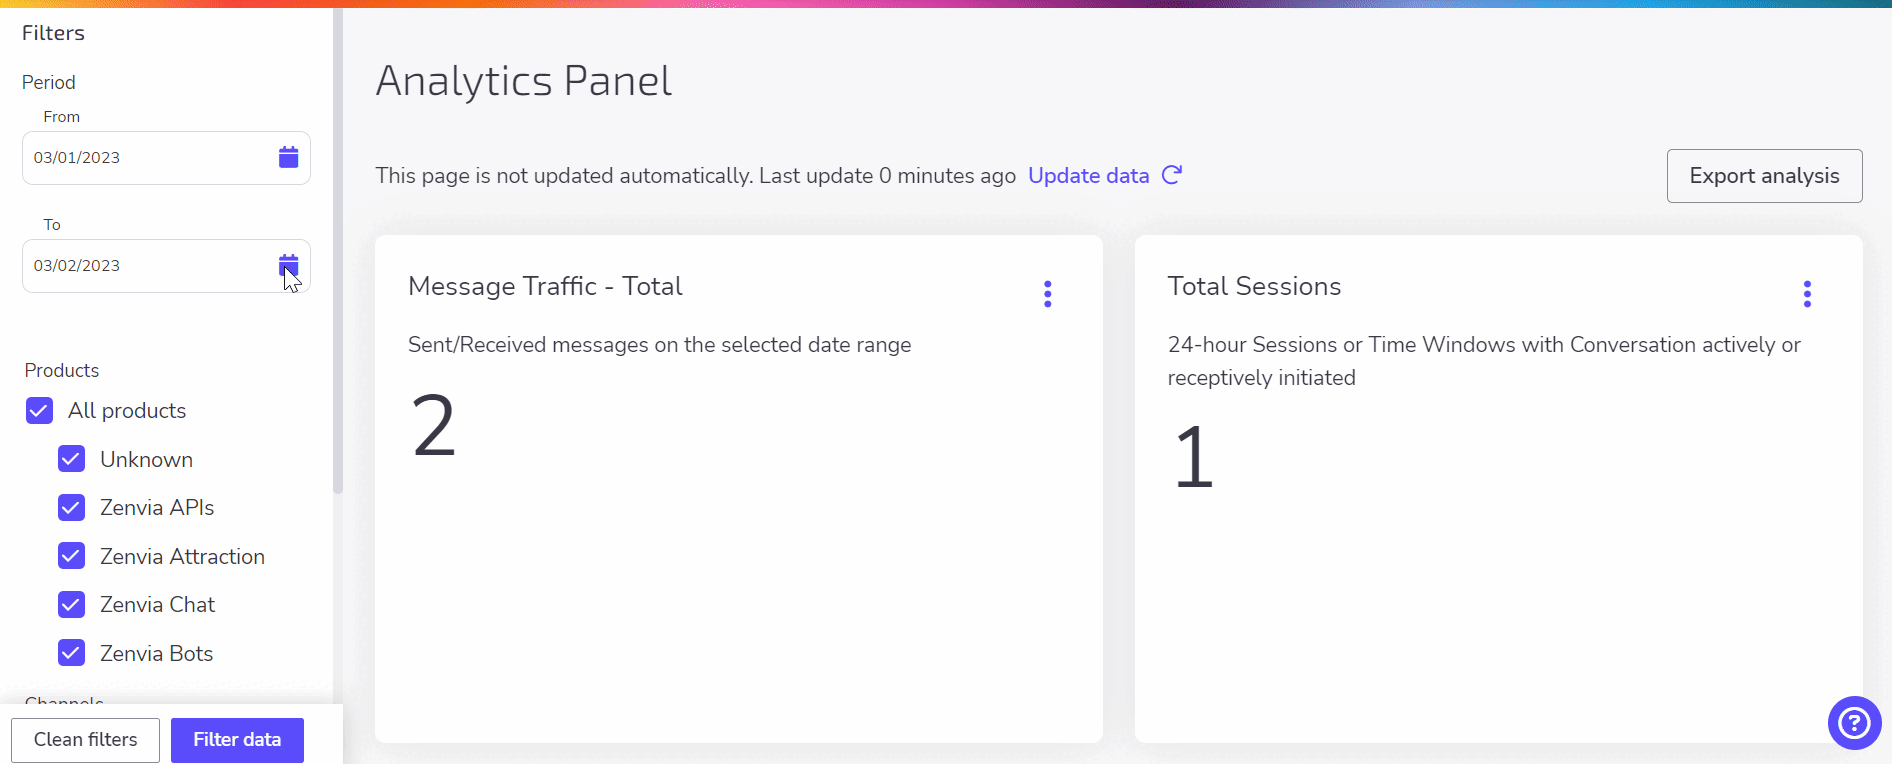Open Total Sessions card options menu
The height and width of the screenshot is (764, 1892).
click(1806, 294)
